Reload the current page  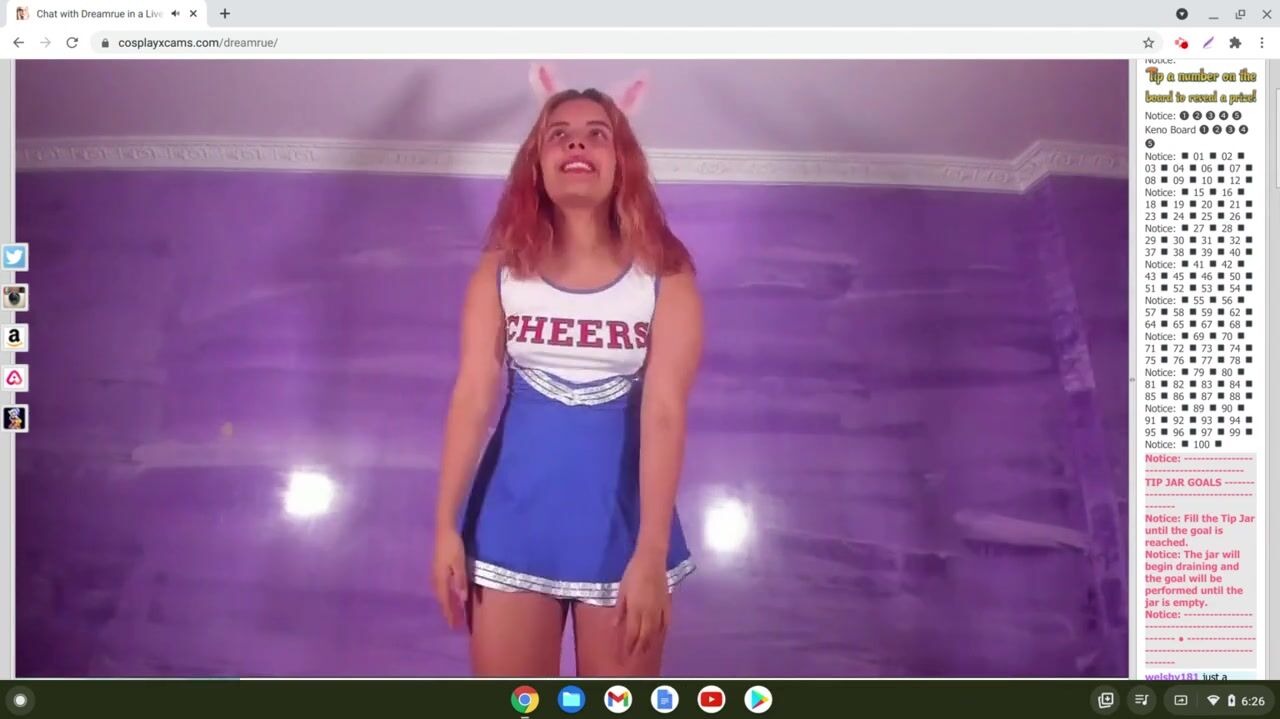pyautogui.click(x=72, y=43)
